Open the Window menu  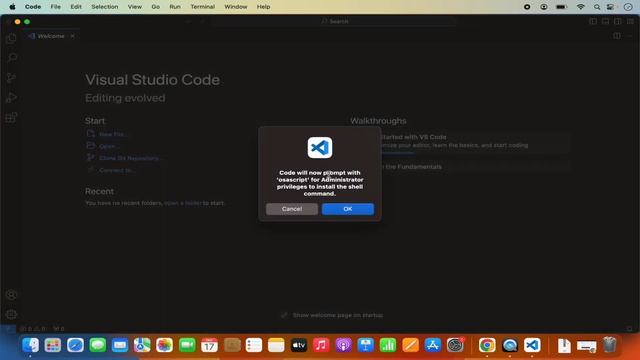click(x=236, y=7)
